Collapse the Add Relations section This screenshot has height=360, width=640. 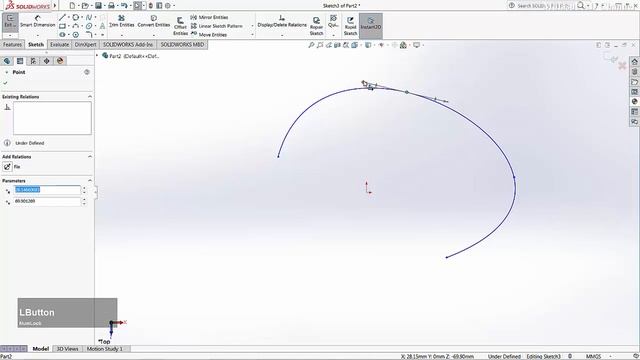[90, 157]
